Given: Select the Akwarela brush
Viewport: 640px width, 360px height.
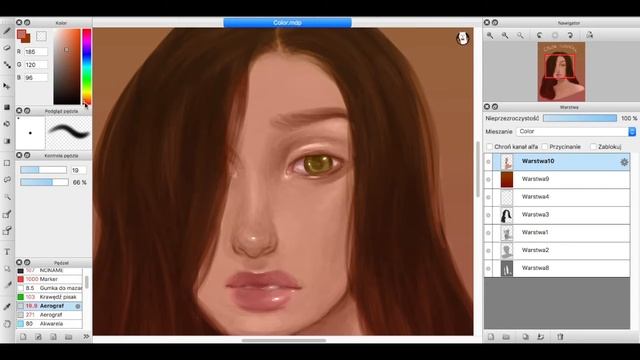Looking at the screenshot, I should coord(49,324).
